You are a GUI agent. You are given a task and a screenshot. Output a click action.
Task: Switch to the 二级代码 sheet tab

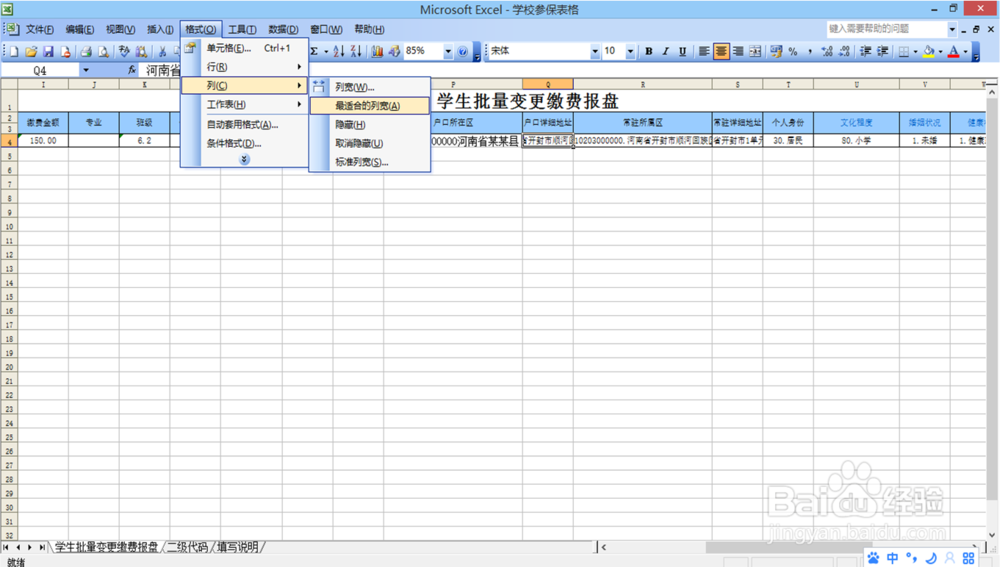188,547
